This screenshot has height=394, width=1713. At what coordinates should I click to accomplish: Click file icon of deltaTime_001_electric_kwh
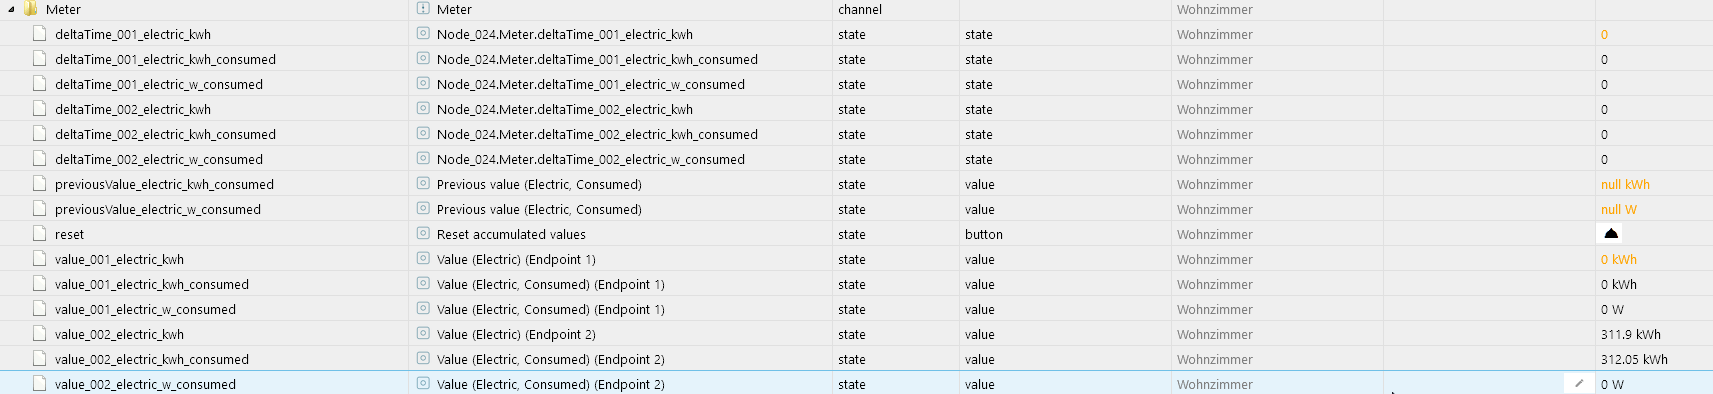[40, 34]
